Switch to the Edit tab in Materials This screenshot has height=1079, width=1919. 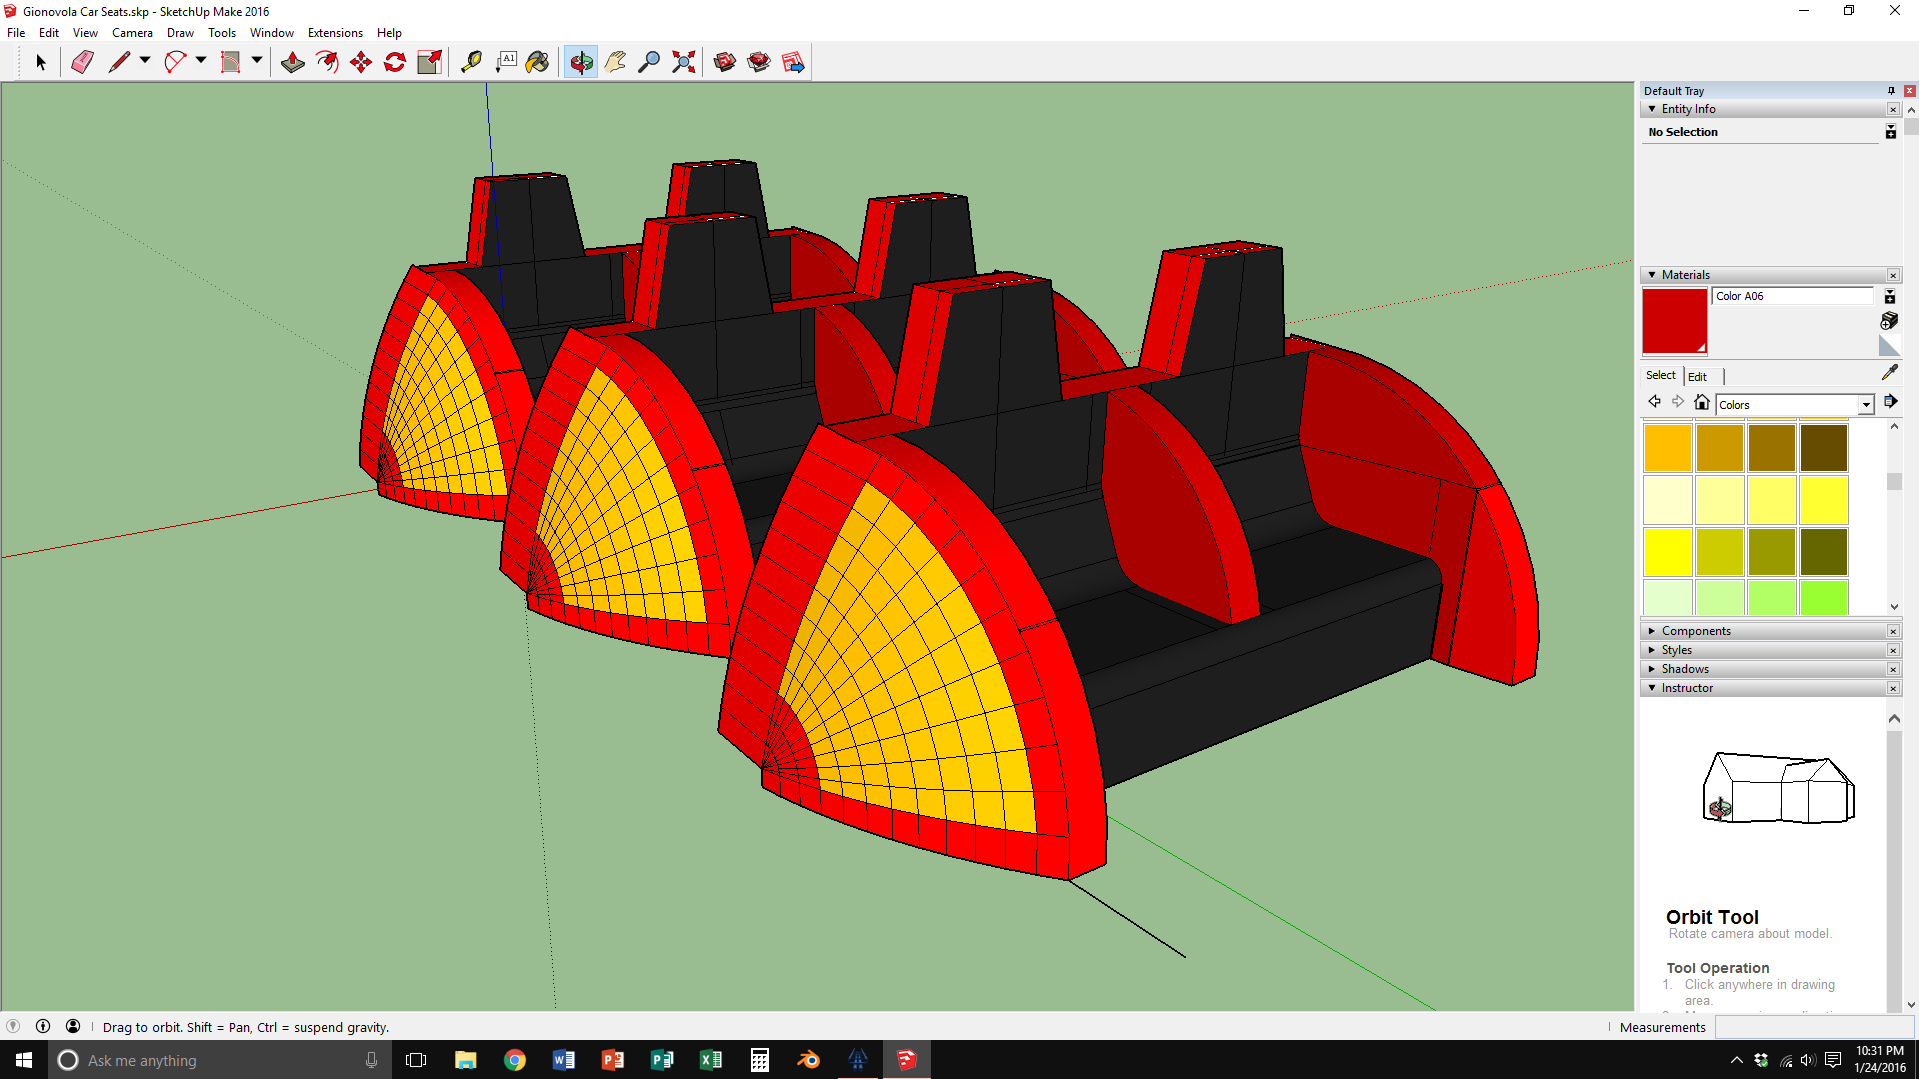point(1697,376)
